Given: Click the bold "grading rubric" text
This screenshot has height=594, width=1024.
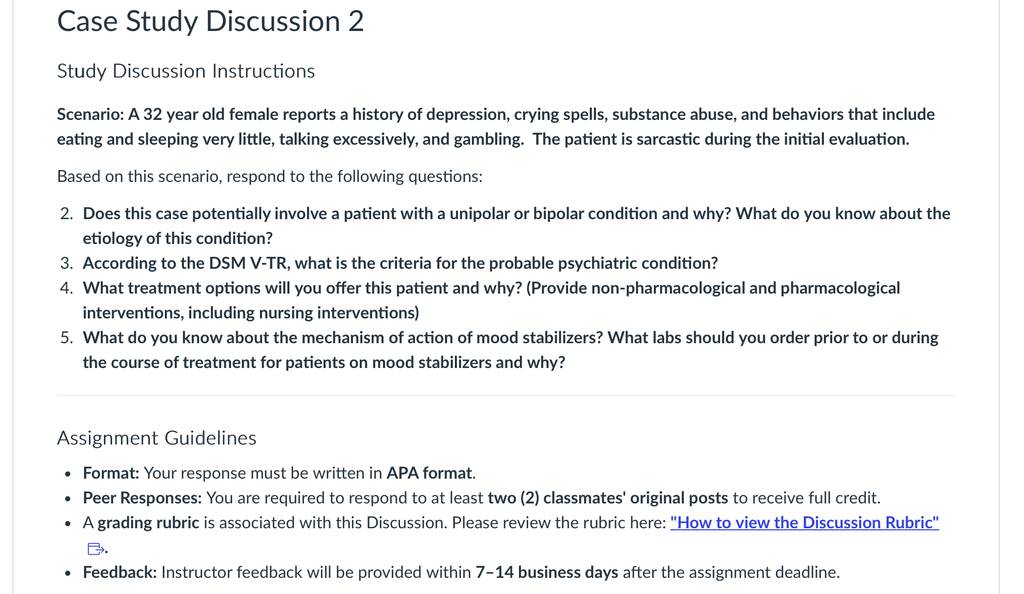Looking at the screenshot, I should (148, 523).
